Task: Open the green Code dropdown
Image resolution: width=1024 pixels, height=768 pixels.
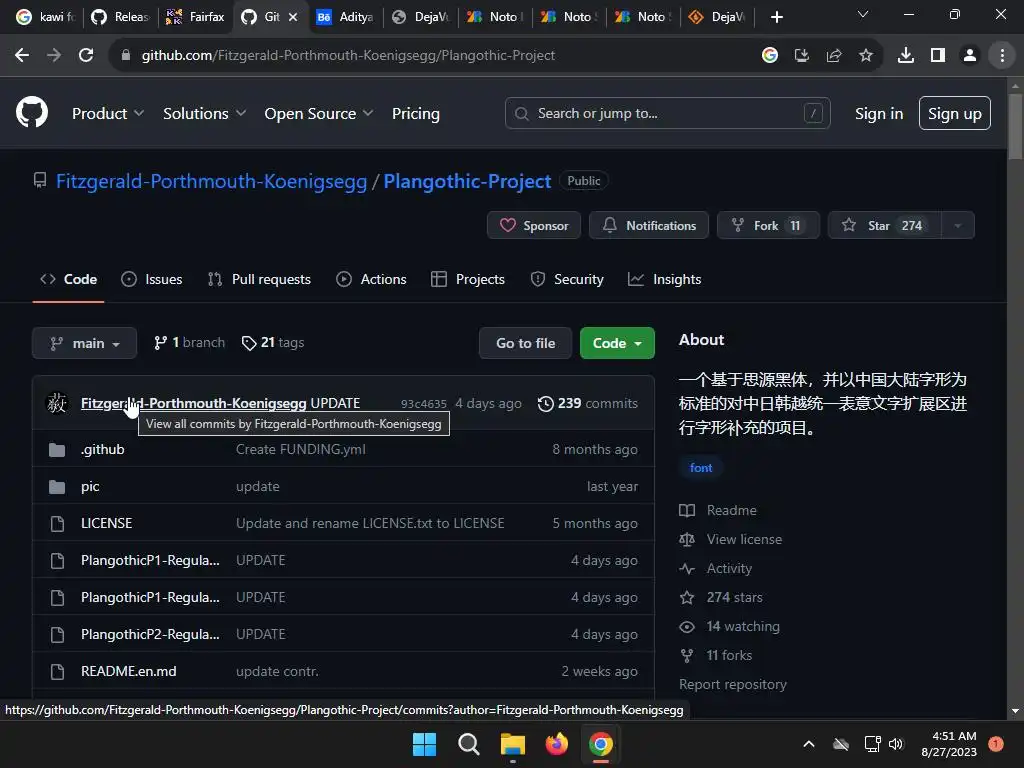Action: pyautogui.click(x=617, y=343)
